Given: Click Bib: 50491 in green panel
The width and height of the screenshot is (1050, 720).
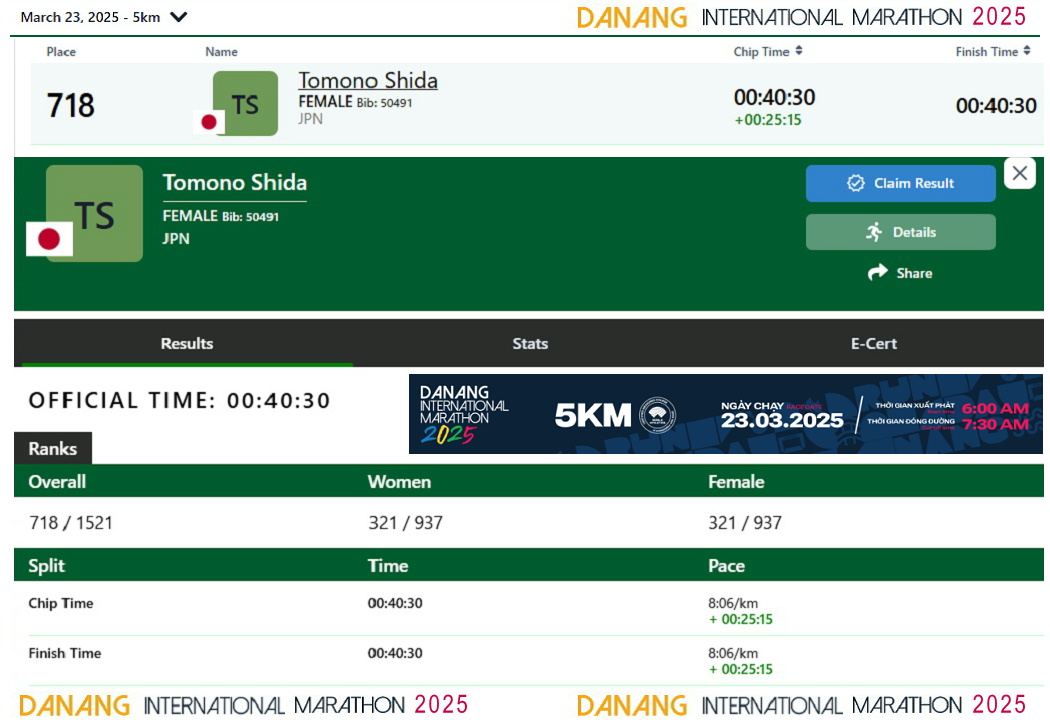Looking at the screenshot, I should [x=250, y=217].
